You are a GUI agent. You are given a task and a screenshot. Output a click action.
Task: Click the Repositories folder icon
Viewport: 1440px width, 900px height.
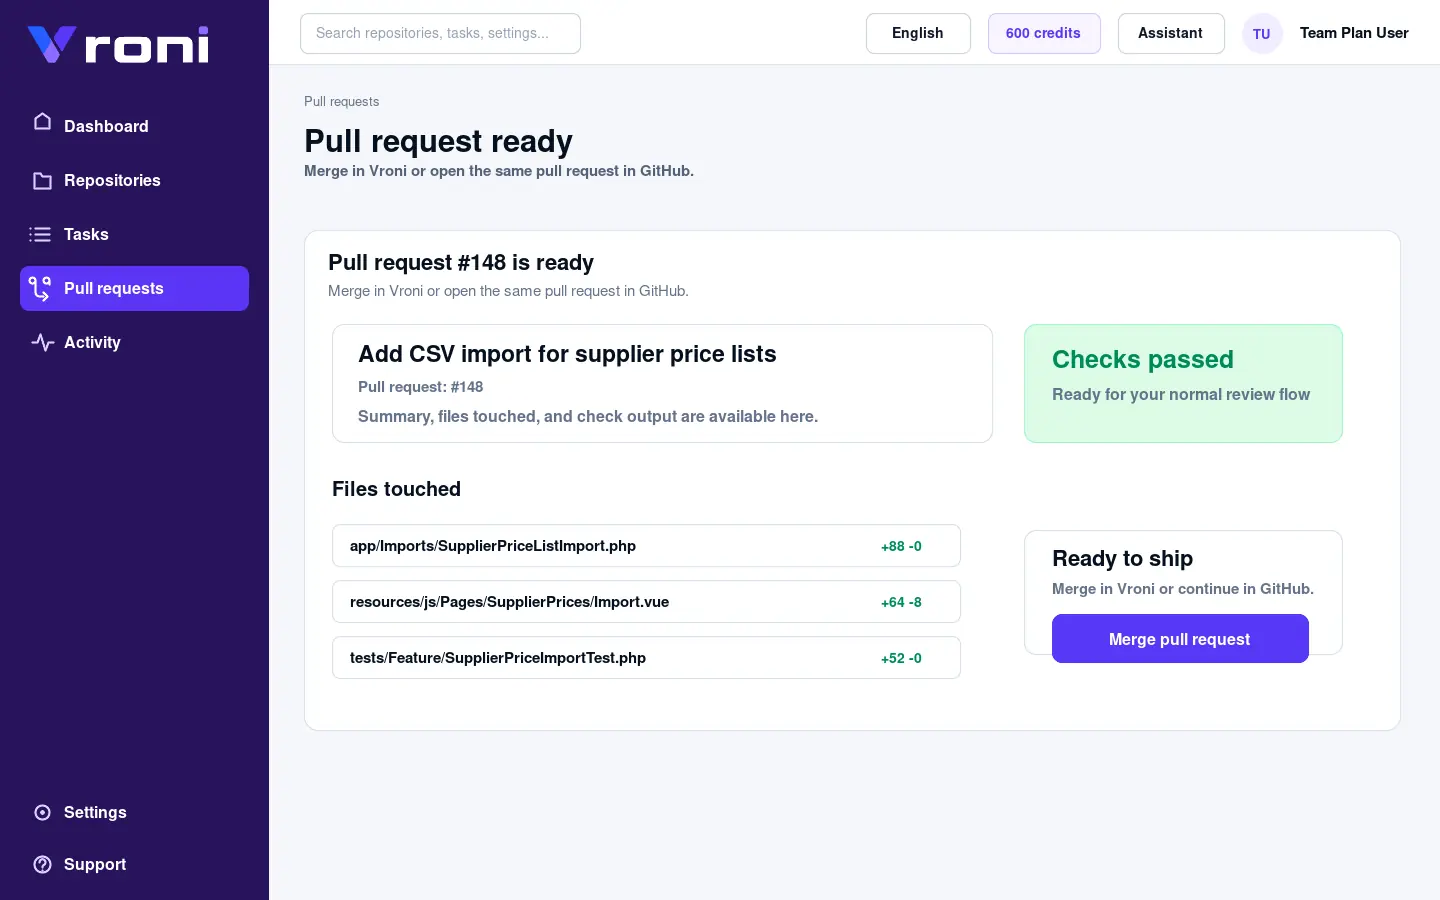[42, 180]
